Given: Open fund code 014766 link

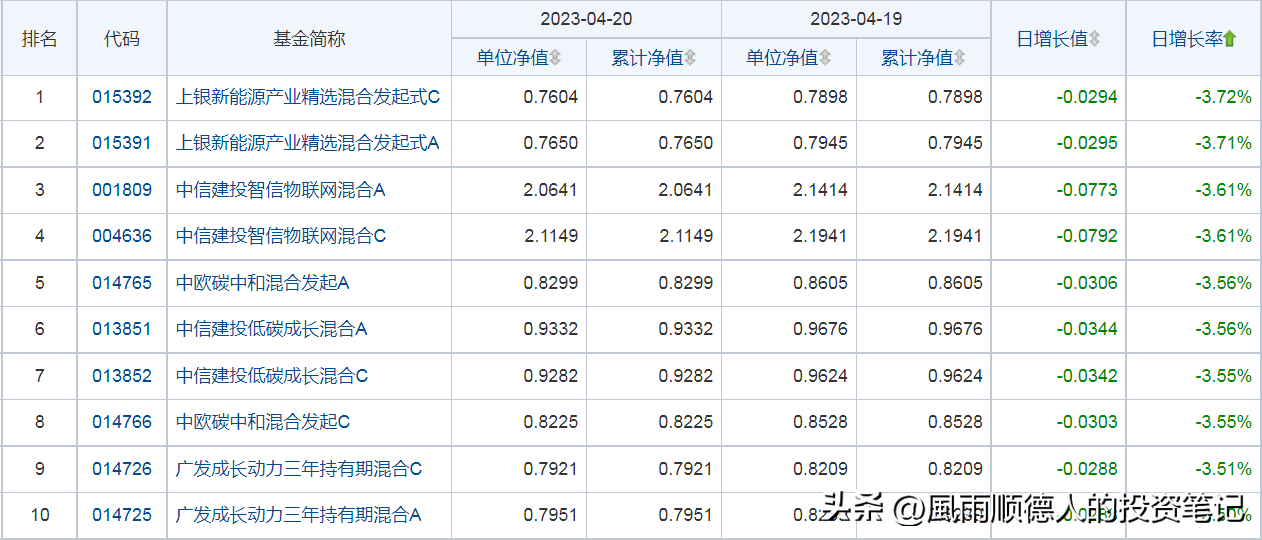Looking at the screenshot, I should (x=122, y=422).
